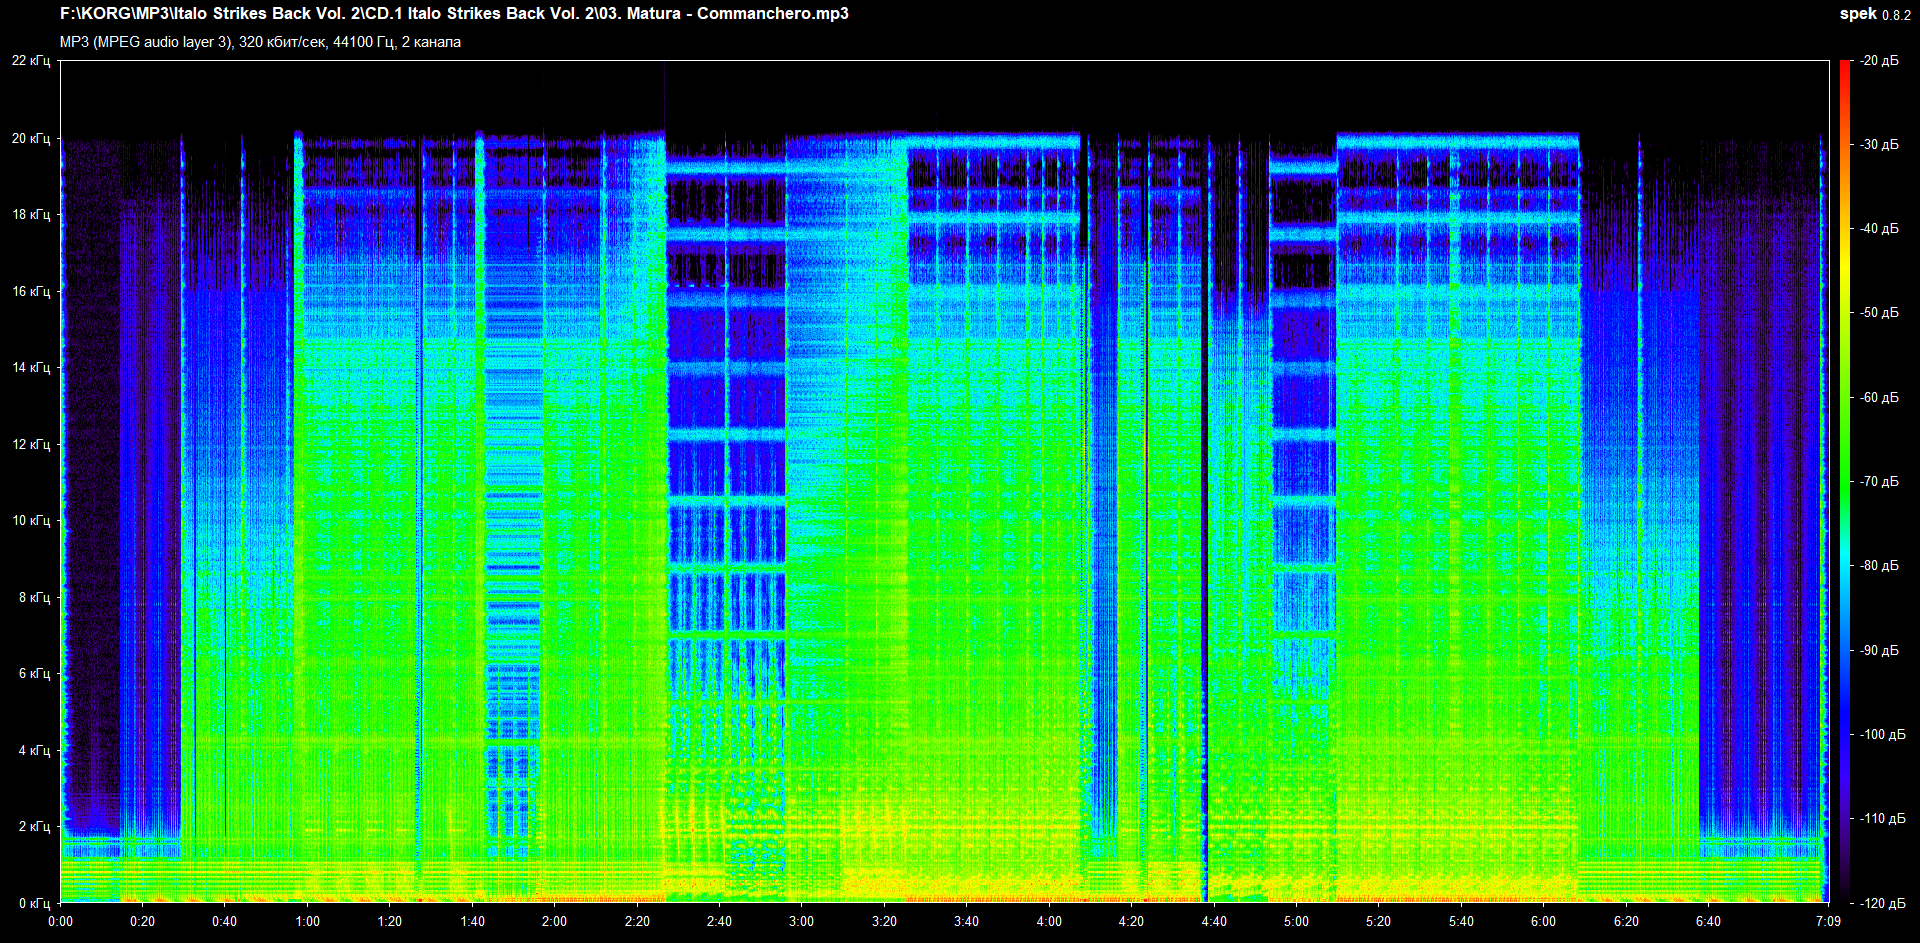Click the 7:09 end time label

tap(1828, 921)
